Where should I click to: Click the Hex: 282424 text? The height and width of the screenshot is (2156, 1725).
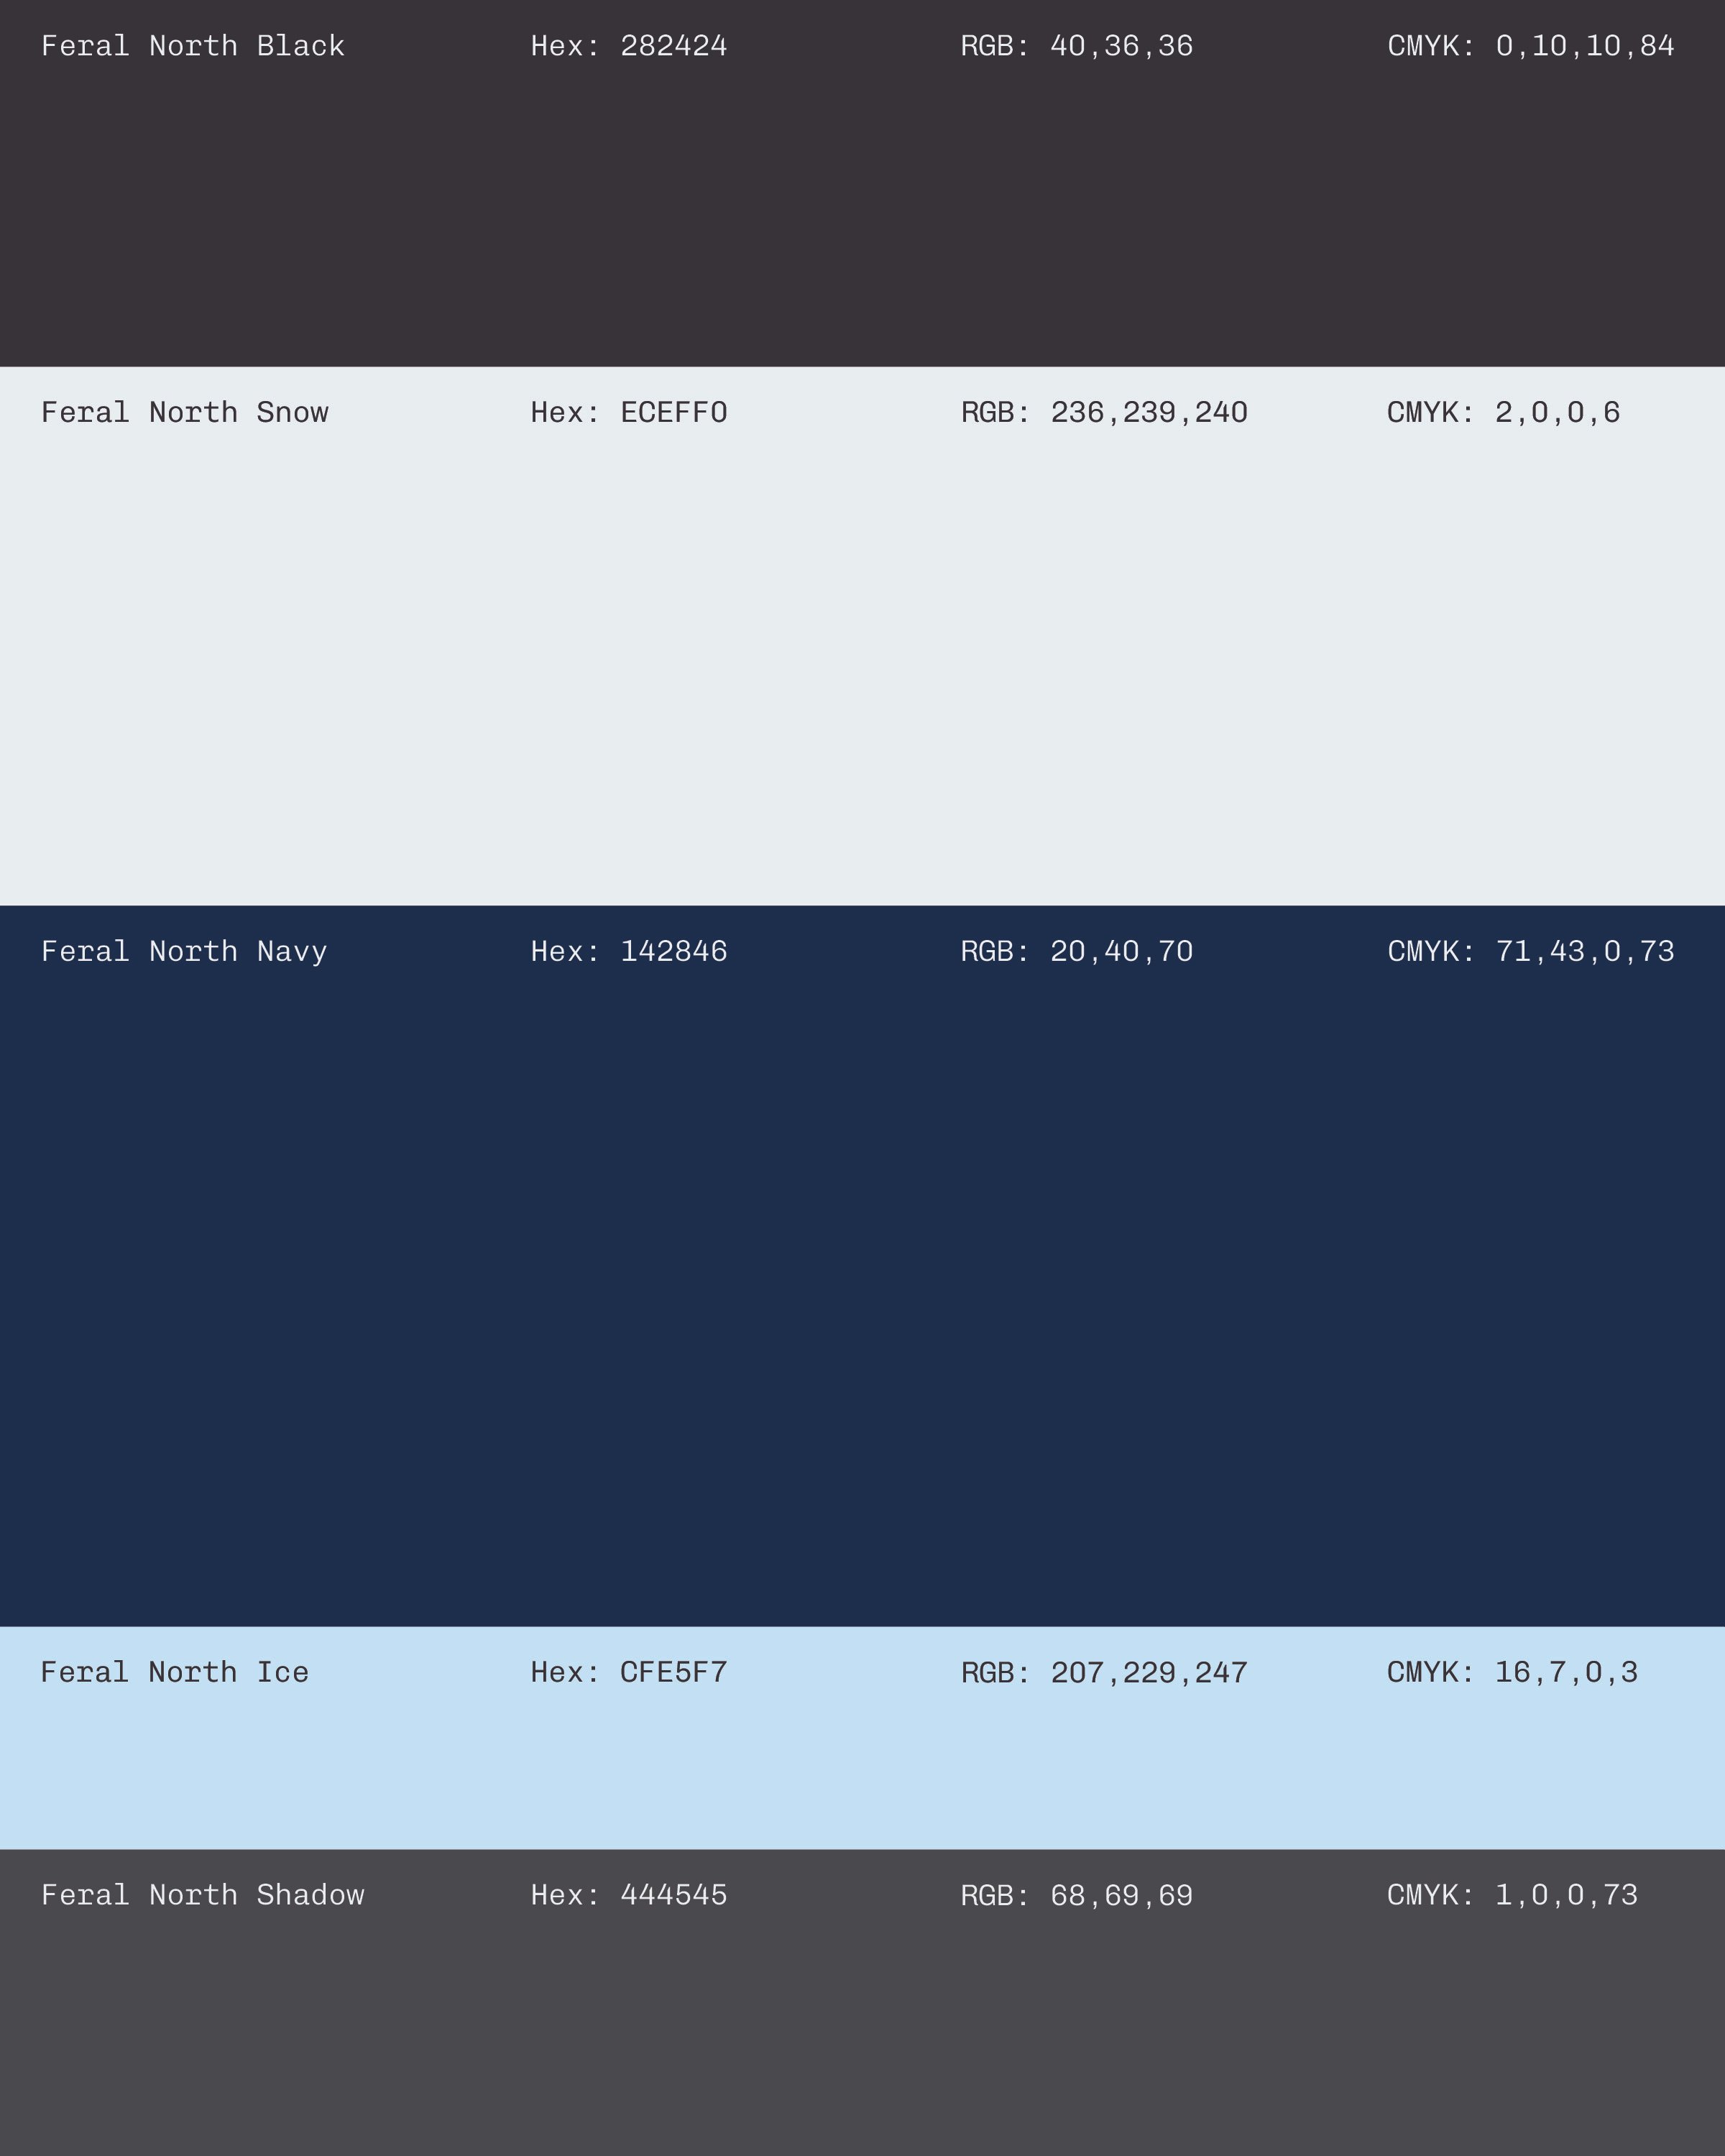pos(629,46)
